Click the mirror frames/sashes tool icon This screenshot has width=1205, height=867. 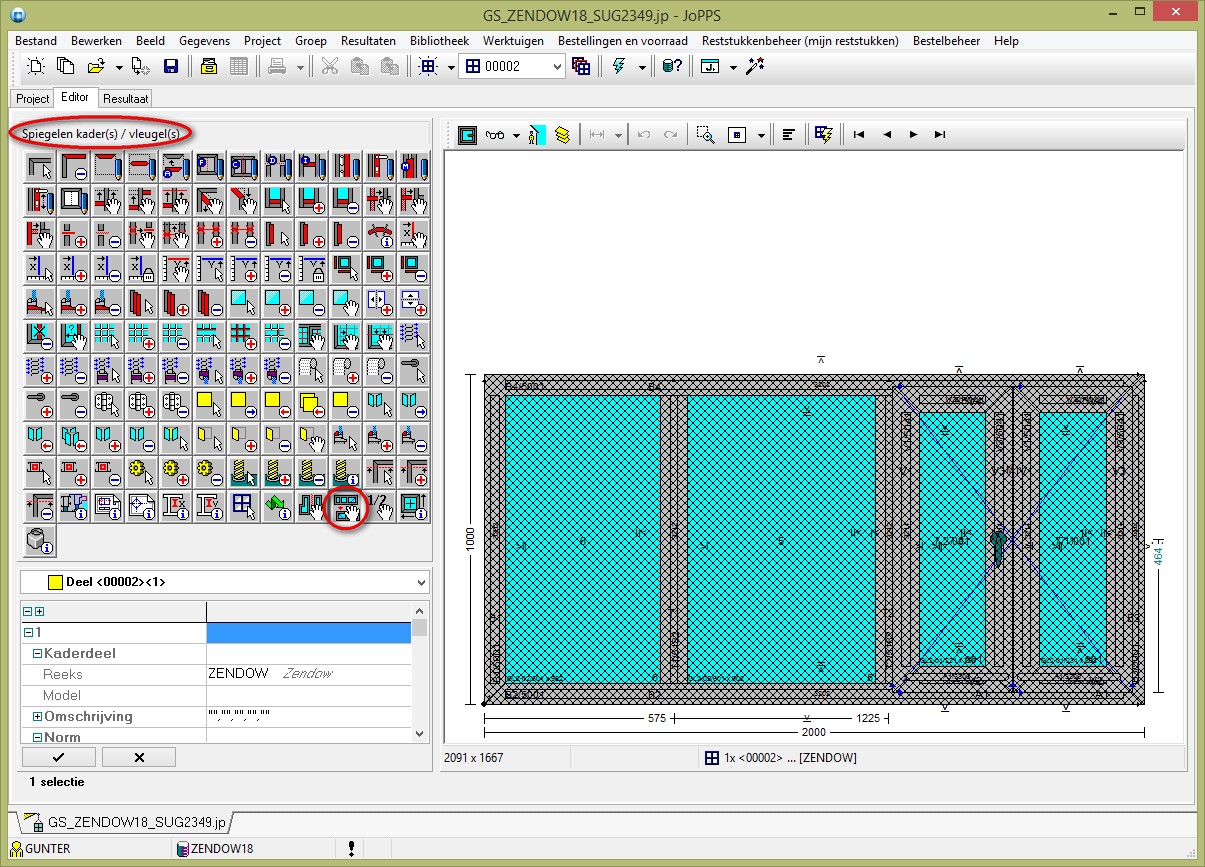346,506
